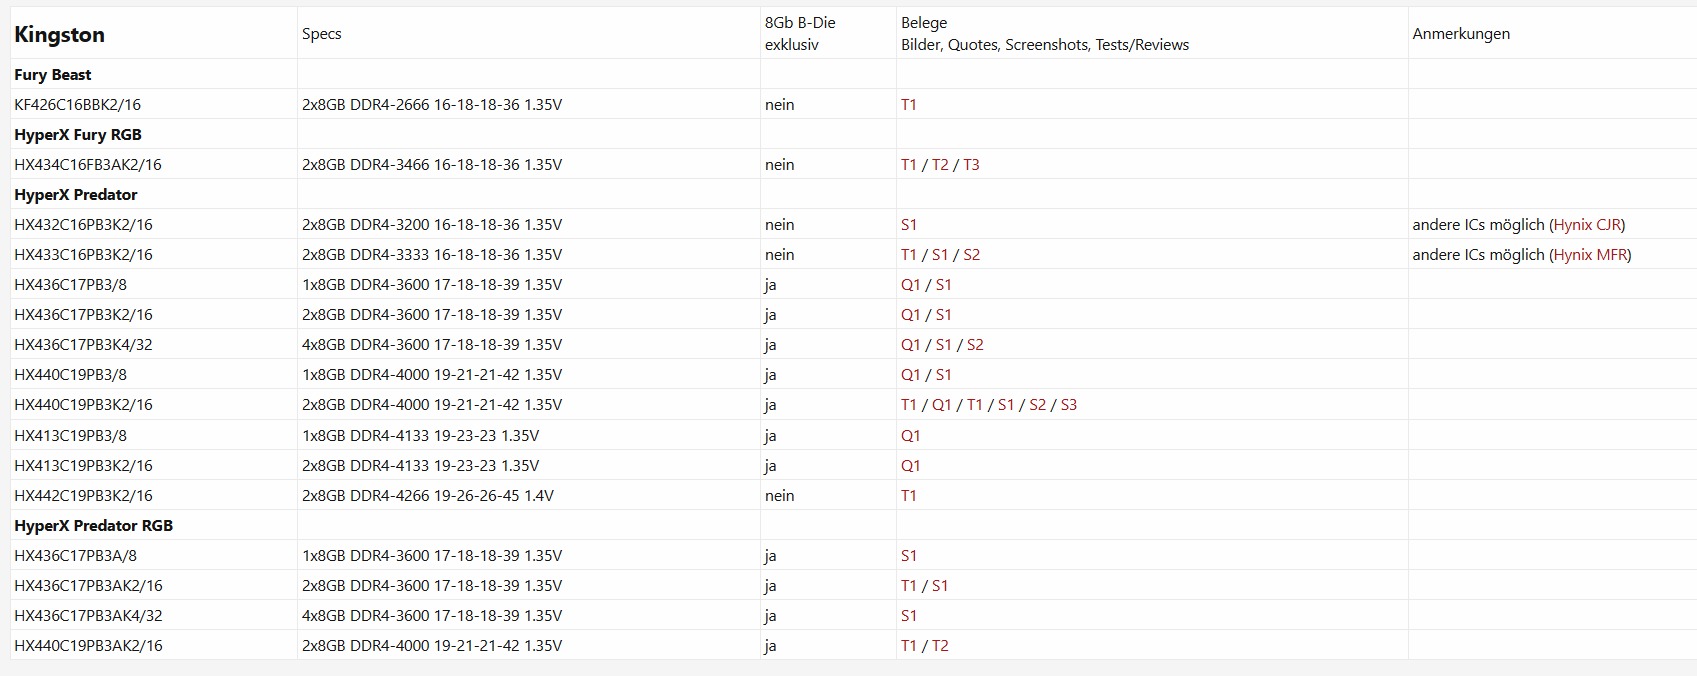The height and width of the screenshot is (676, 1697).
Task: Click the Kingston table heading
Action: click(x=59, y=35)
